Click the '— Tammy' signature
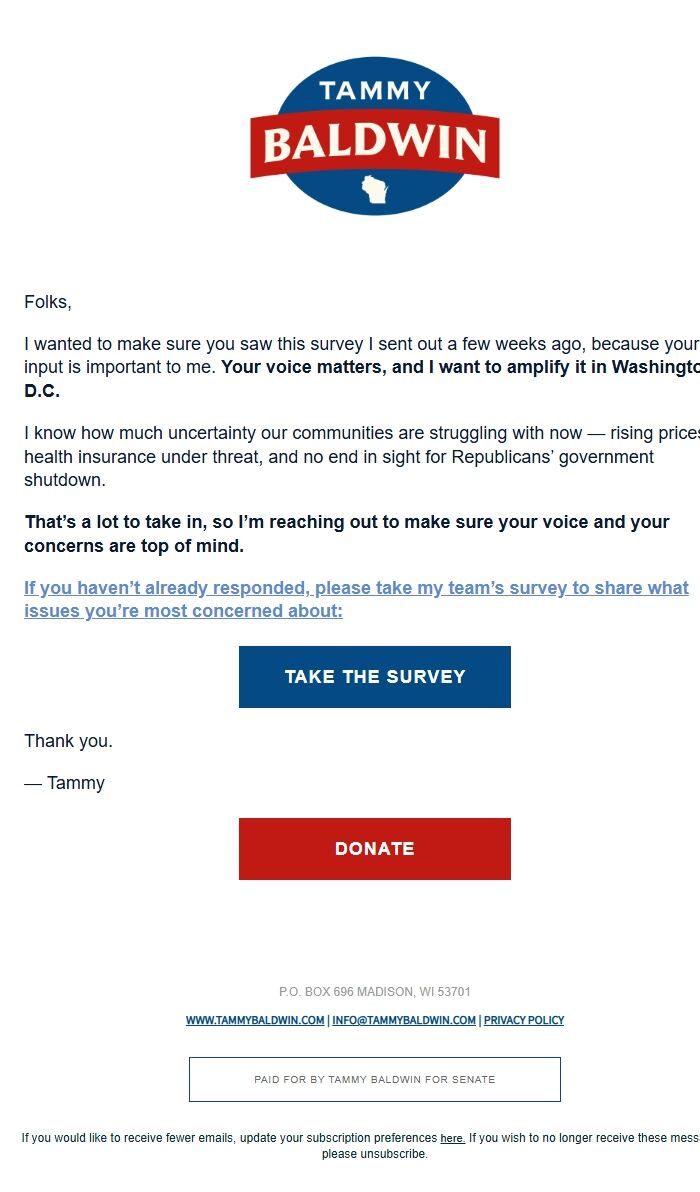 click(x=65, y=783)
